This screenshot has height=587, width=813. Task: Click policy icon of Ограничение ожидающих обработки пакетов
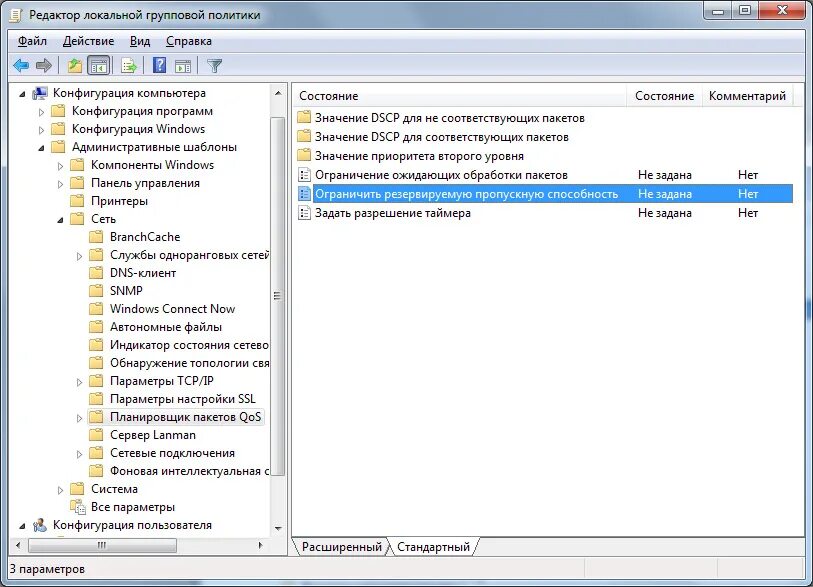pos(304,175)
